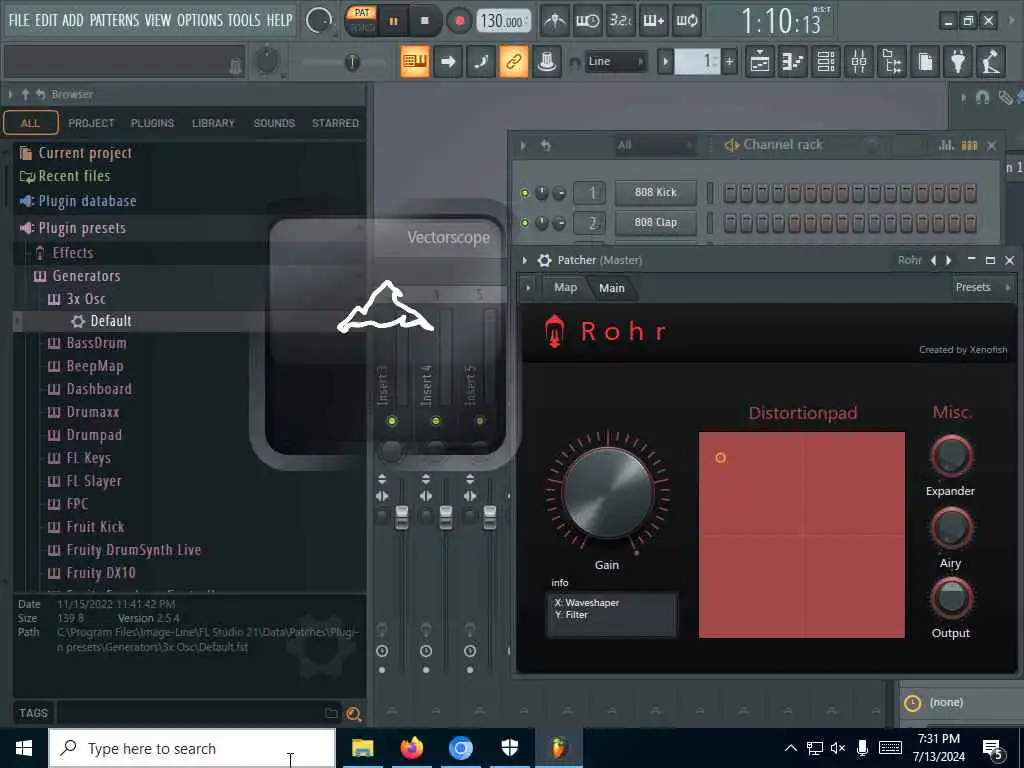Click the tempo tapper icon
The image size is (1024, 768).
coord(991,62)
